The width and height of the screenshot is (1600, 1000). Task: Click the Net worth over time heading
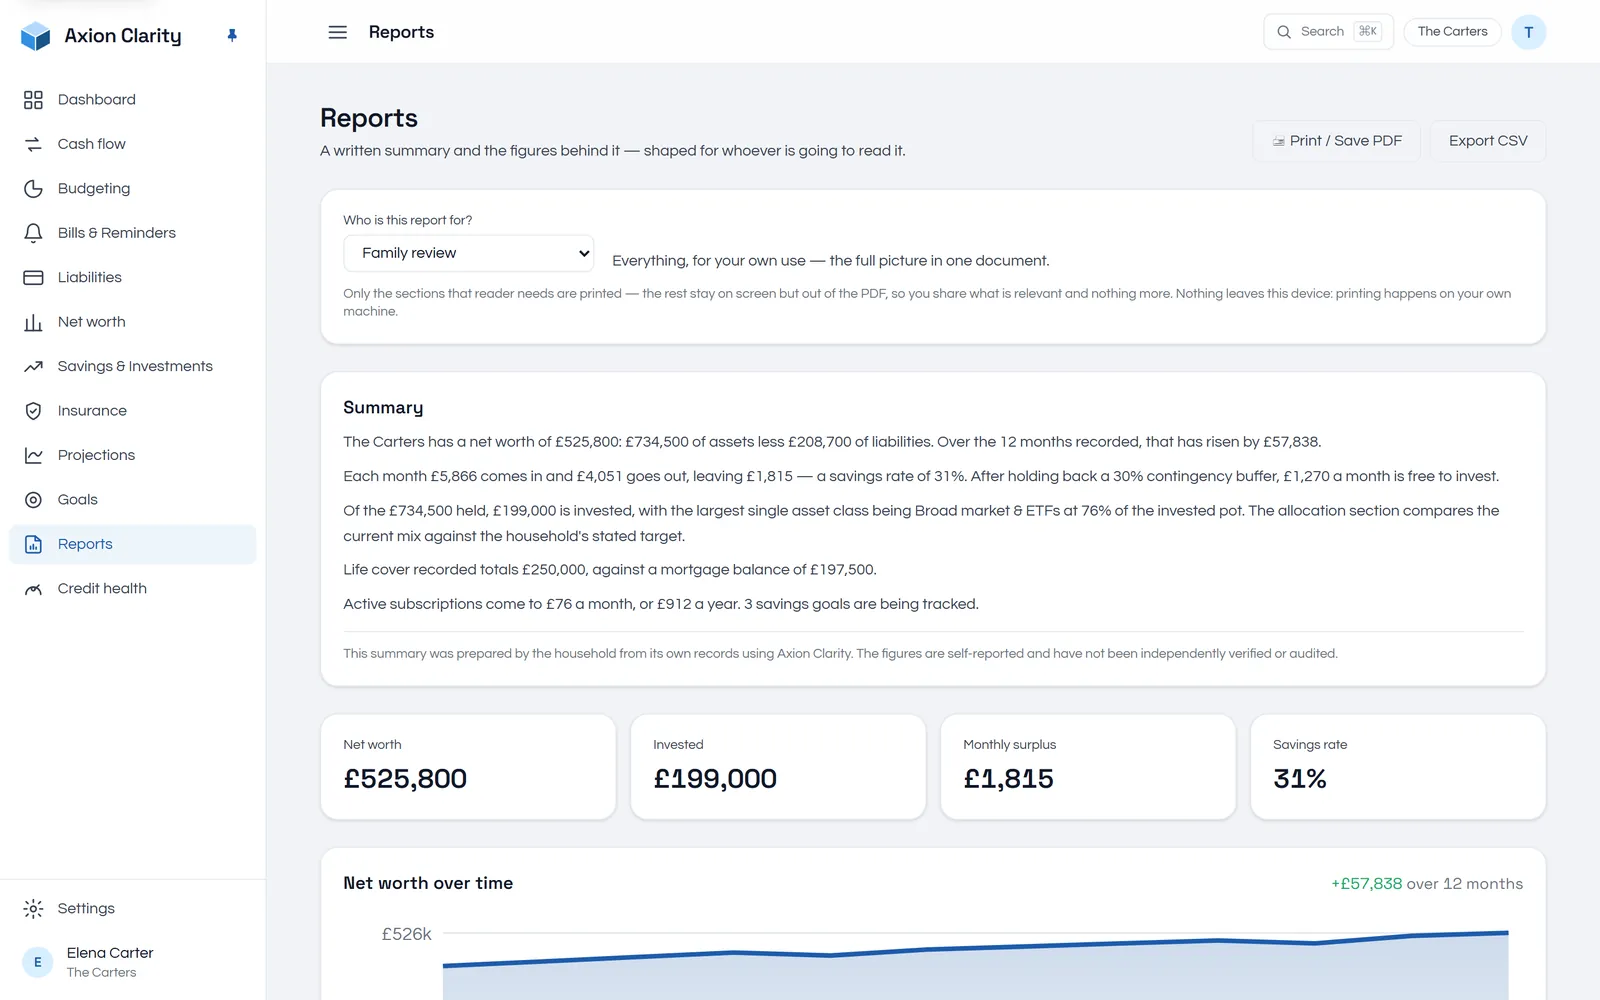coord(428,883)
